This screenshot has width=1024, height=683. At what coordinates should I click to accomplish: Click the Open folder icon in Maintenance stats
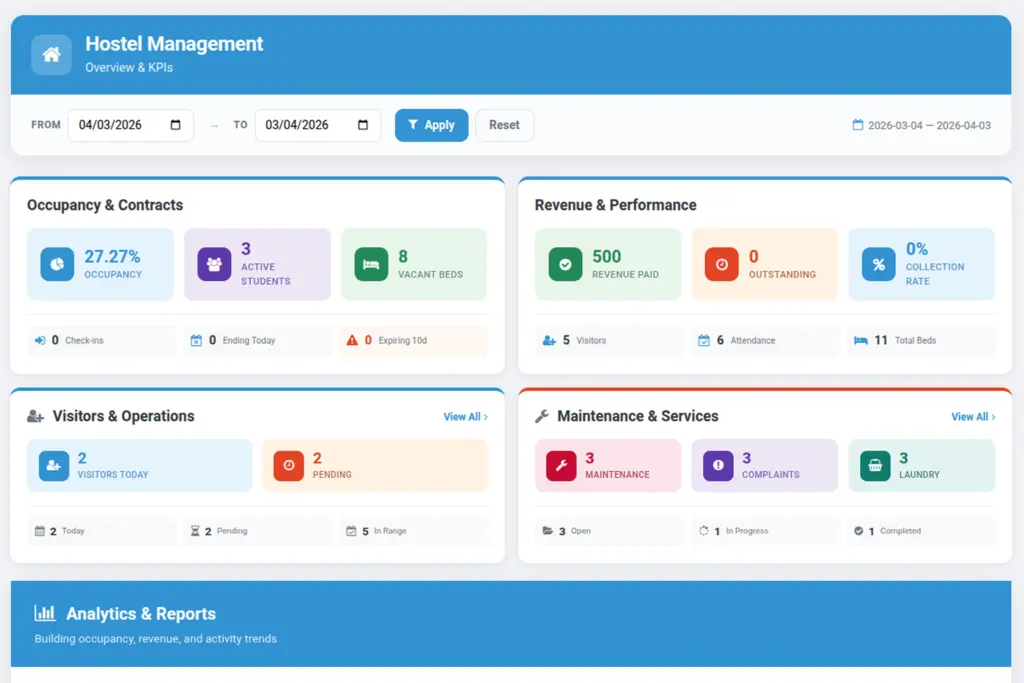548,531
